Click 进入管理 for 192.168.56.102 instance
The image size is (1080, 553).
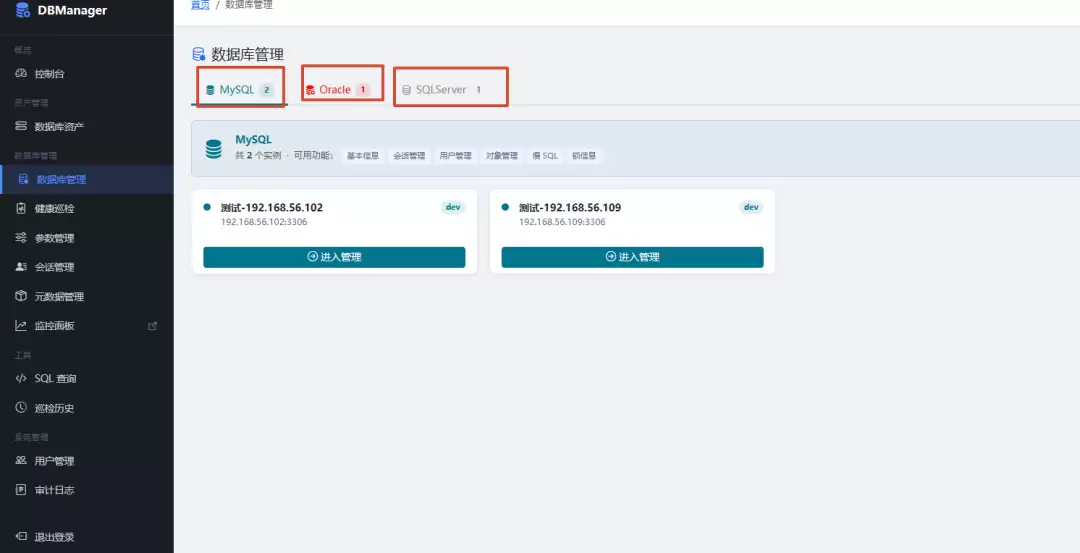334,257
